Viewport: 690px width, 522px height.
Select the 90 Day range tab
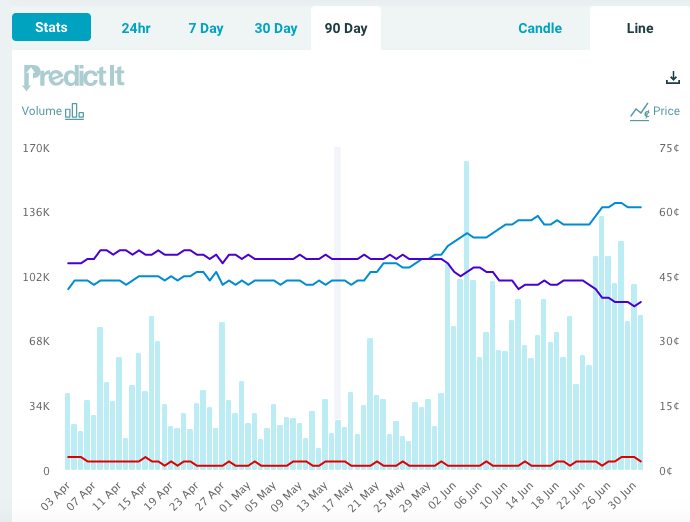[346, 28]
